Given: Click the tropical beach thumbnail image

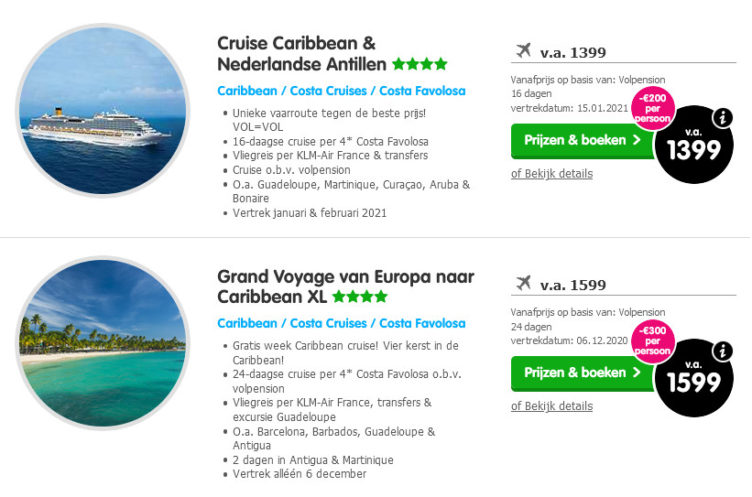Looking at the screenshot, I should tap(101, 343).
